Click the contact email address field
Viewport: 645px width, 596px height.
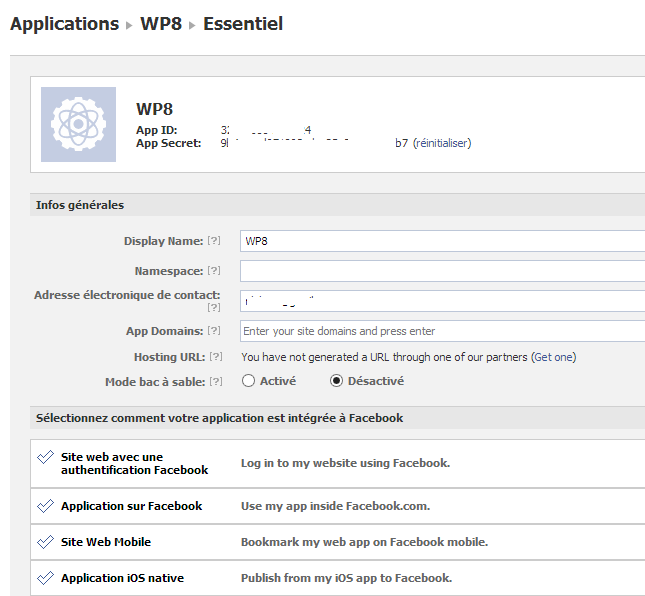click(442, 301)
